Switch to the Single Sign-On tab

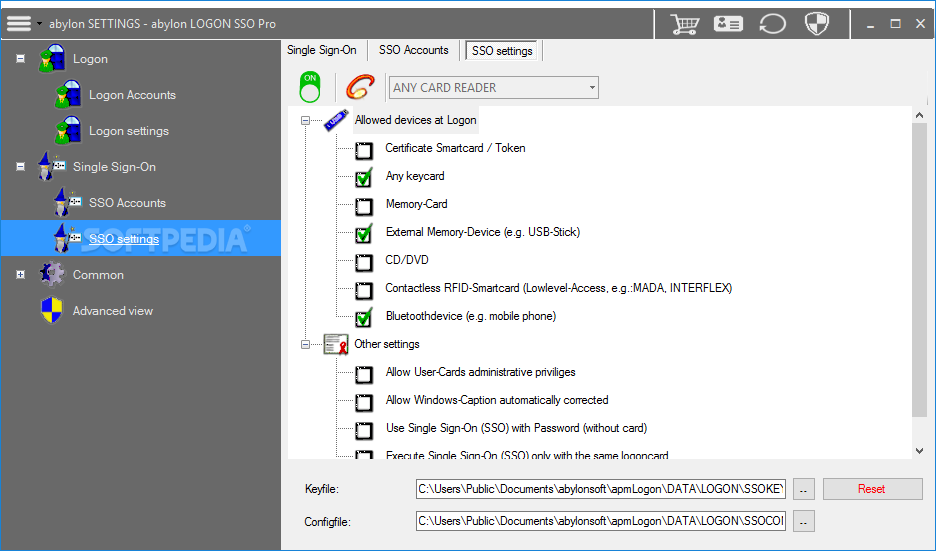click(321, 50)
